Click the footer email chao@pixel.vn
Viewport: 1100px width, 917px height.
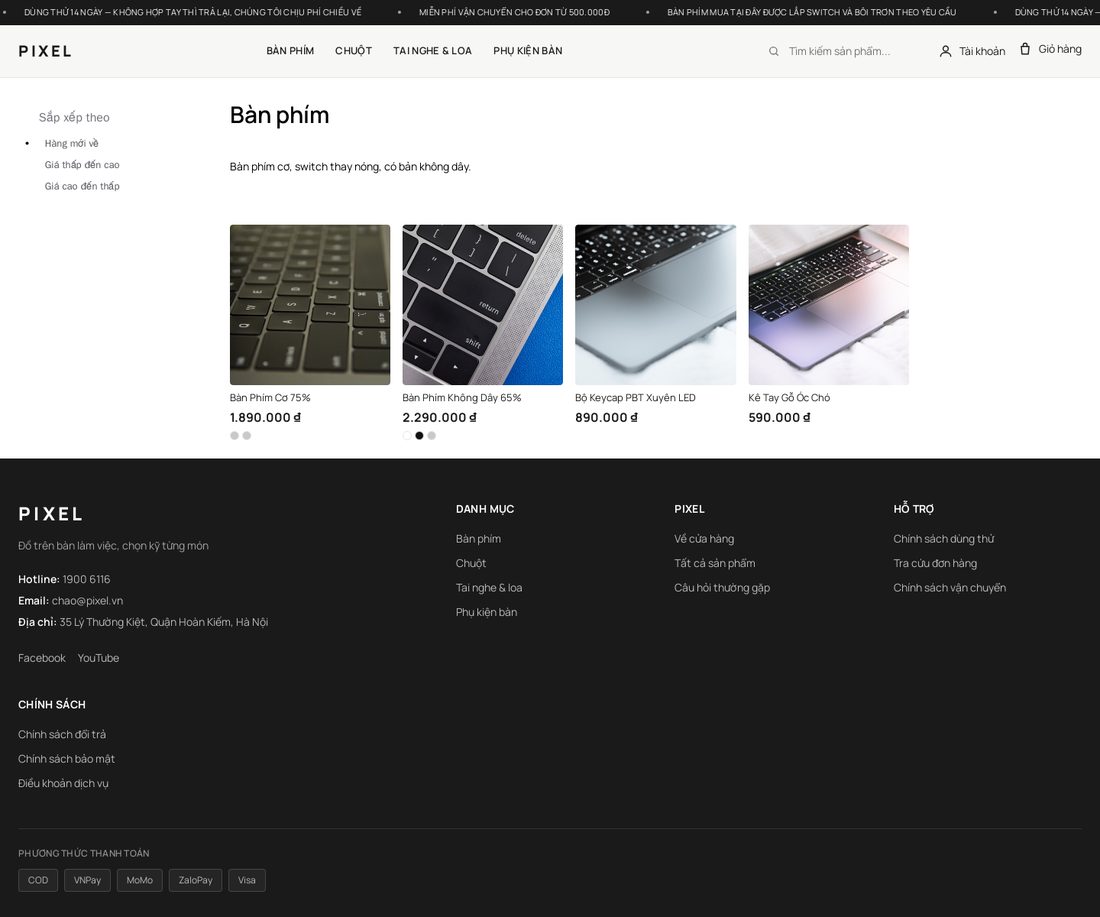pos(87,601)
